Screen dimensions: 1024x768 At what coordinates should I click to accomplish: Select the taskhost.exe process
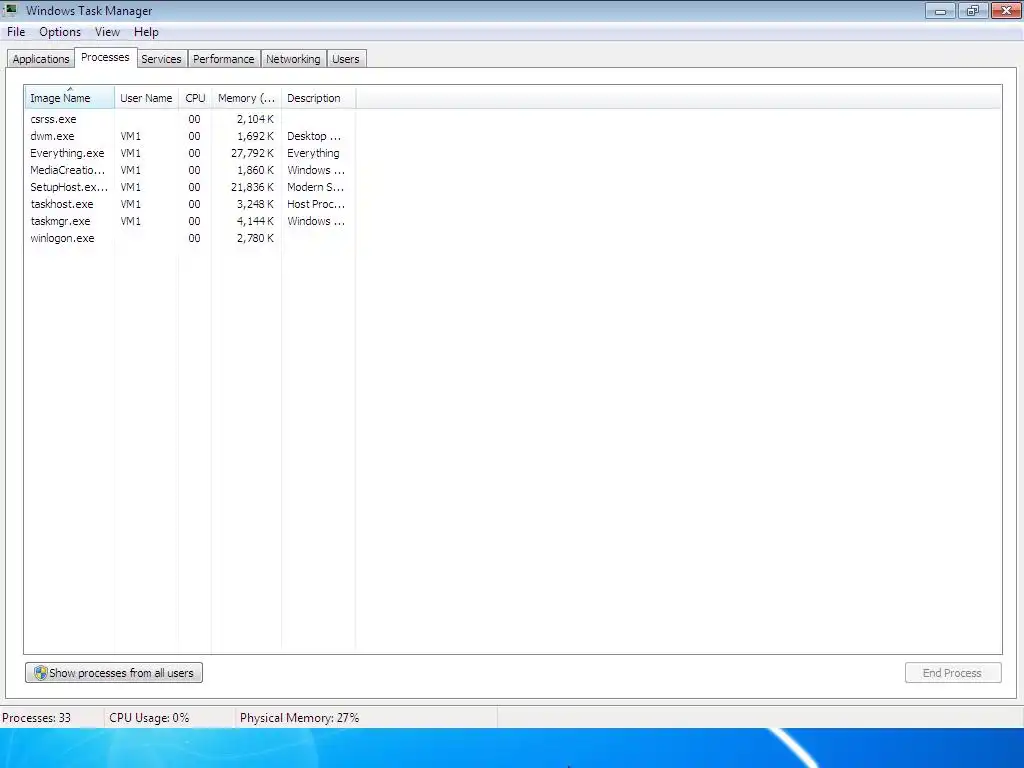(189, 204)
